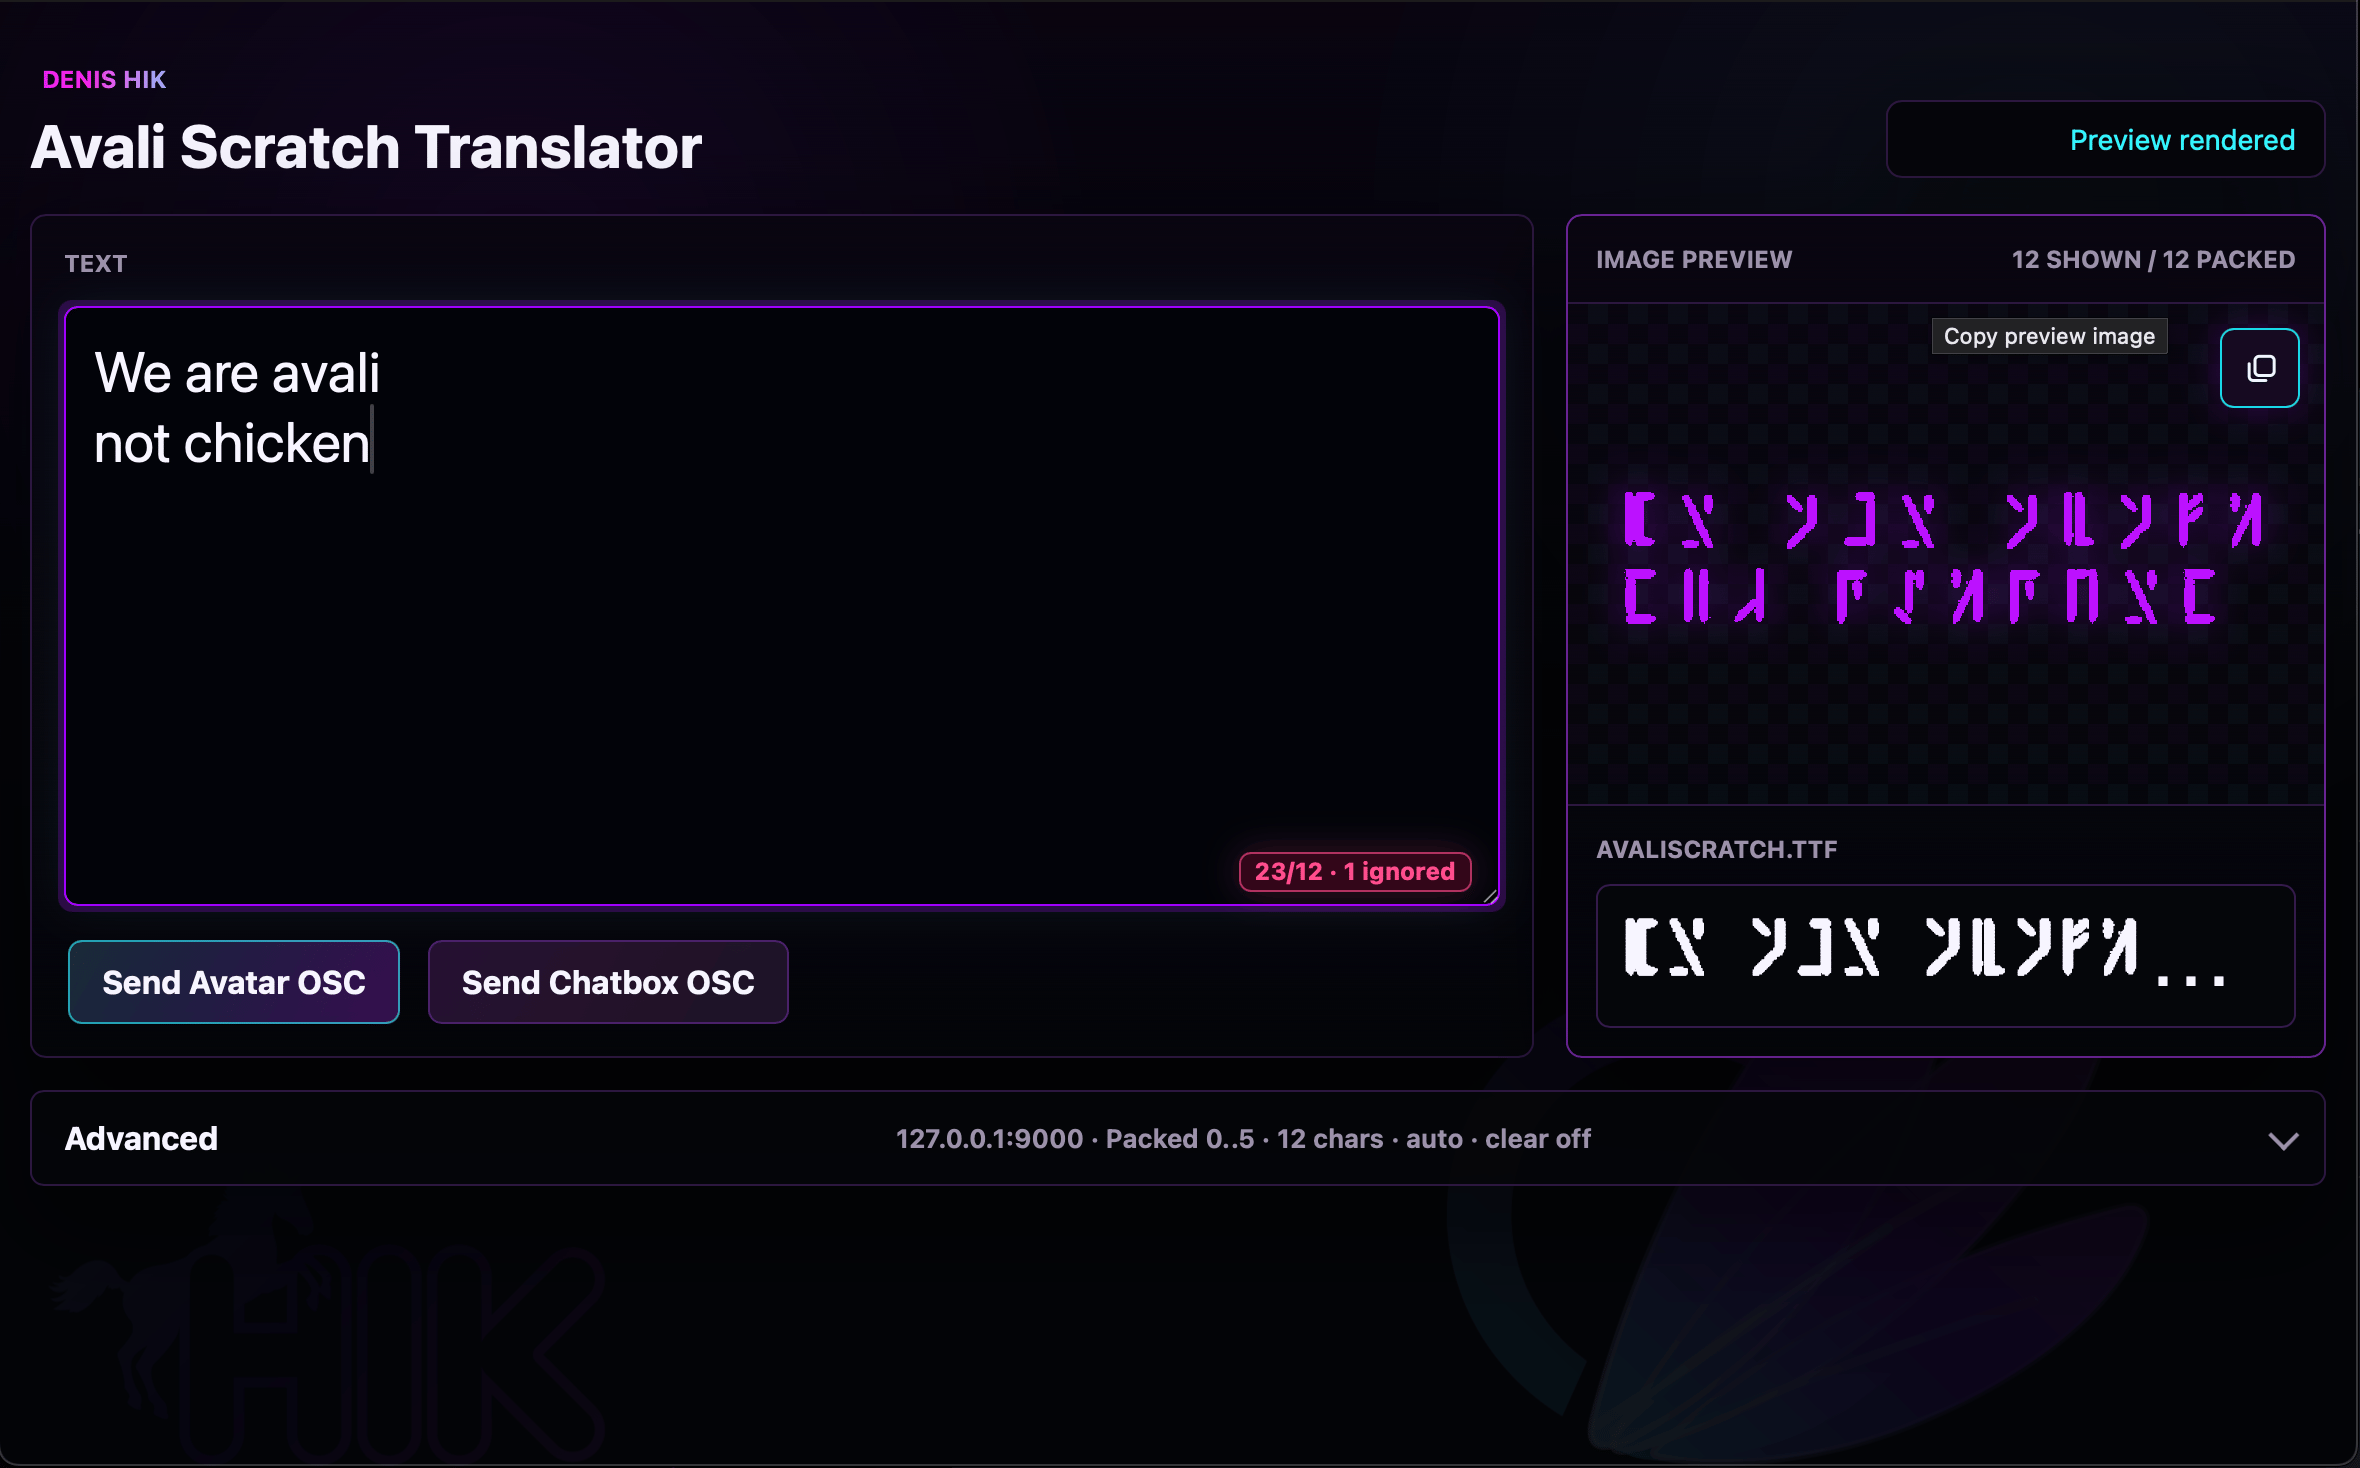The height and width of the screenshot is (1468, 2360).
Task: Click the Avali Scratch Translator title
Action: [x=366, y=148]
